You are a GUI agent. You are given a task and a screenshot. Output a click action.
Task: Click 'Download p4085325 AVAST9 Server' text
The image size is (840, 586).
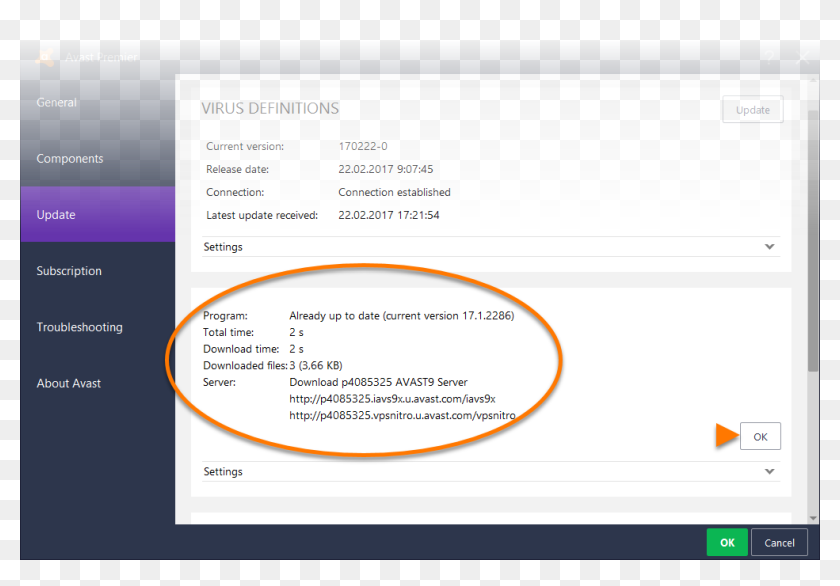point(378,382)
